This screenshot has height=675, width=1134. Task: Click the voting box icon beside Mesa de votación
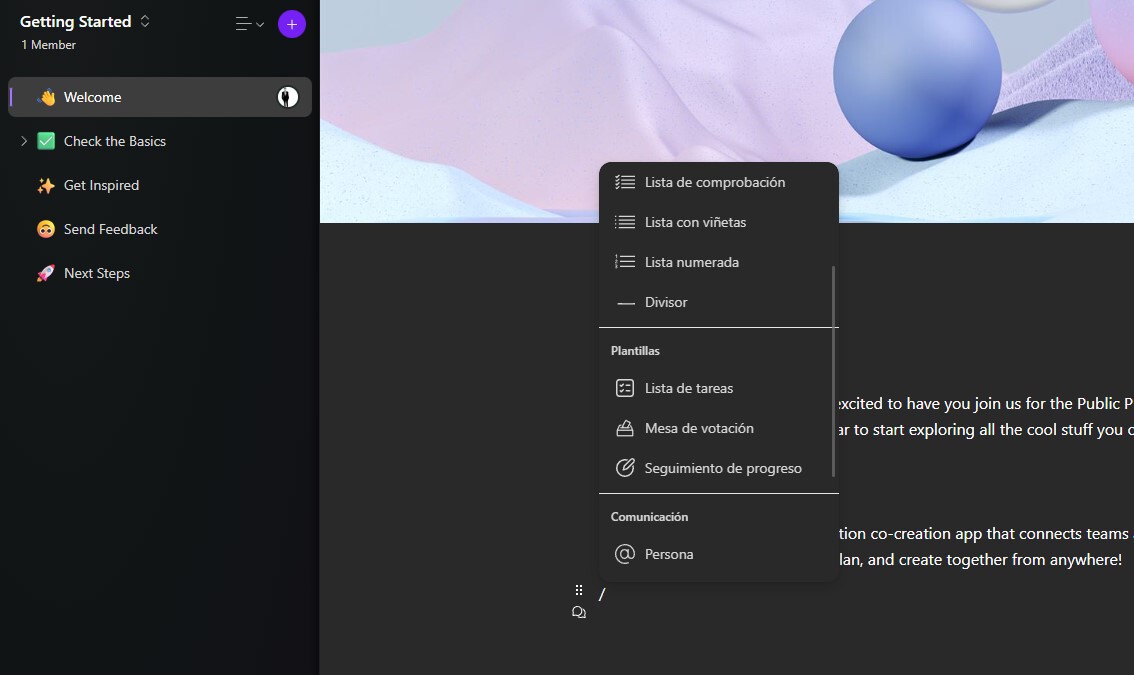point(624,427)
